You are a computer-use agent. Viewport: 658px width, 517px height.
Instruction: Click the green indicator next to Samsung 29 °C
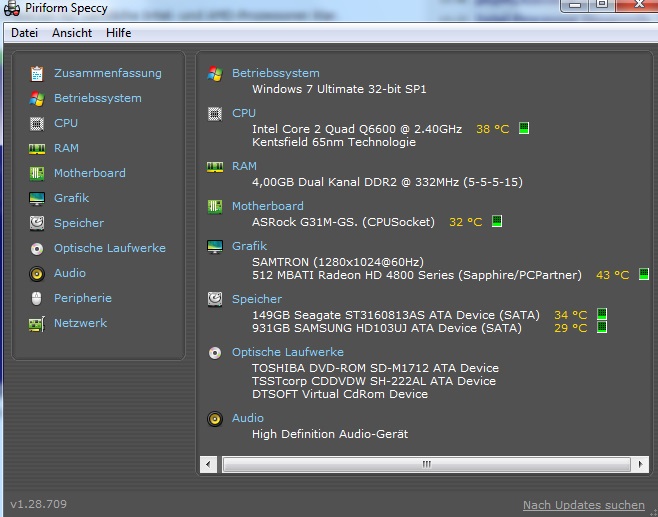(x=601, y=327)
